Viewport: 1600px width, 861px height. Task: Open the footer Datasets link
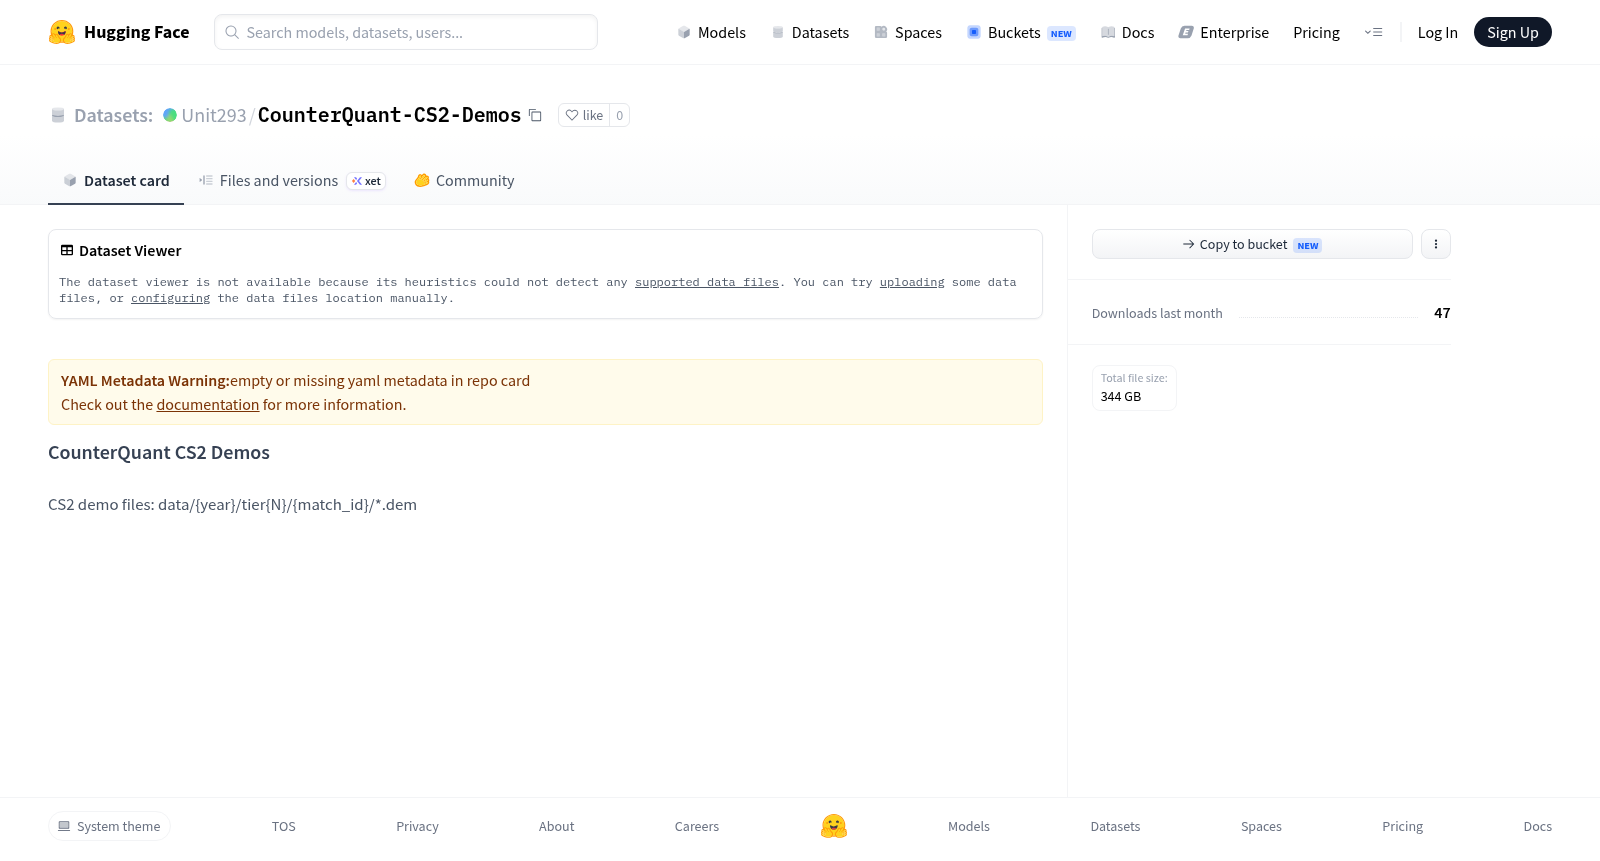pyautogui.click(x=1115, y=826)
